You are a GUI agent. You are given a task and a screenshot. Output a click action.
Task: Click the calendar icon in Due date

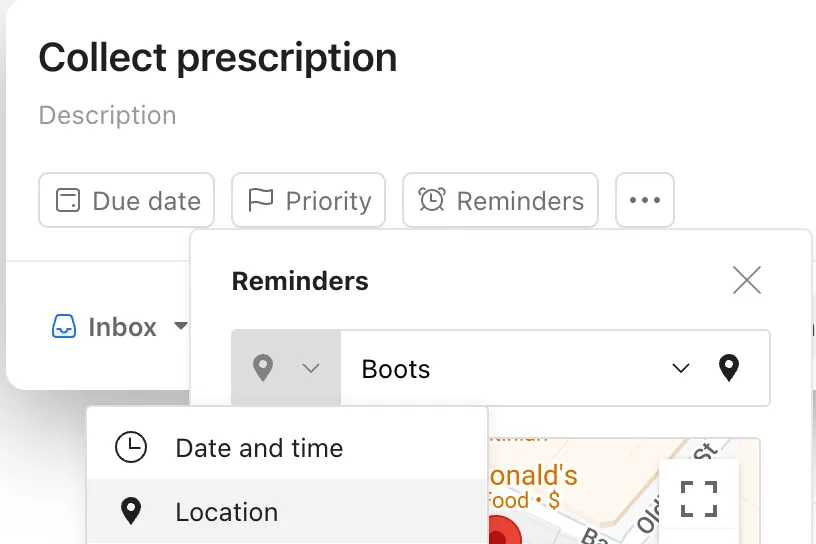[x=68, y=200]
